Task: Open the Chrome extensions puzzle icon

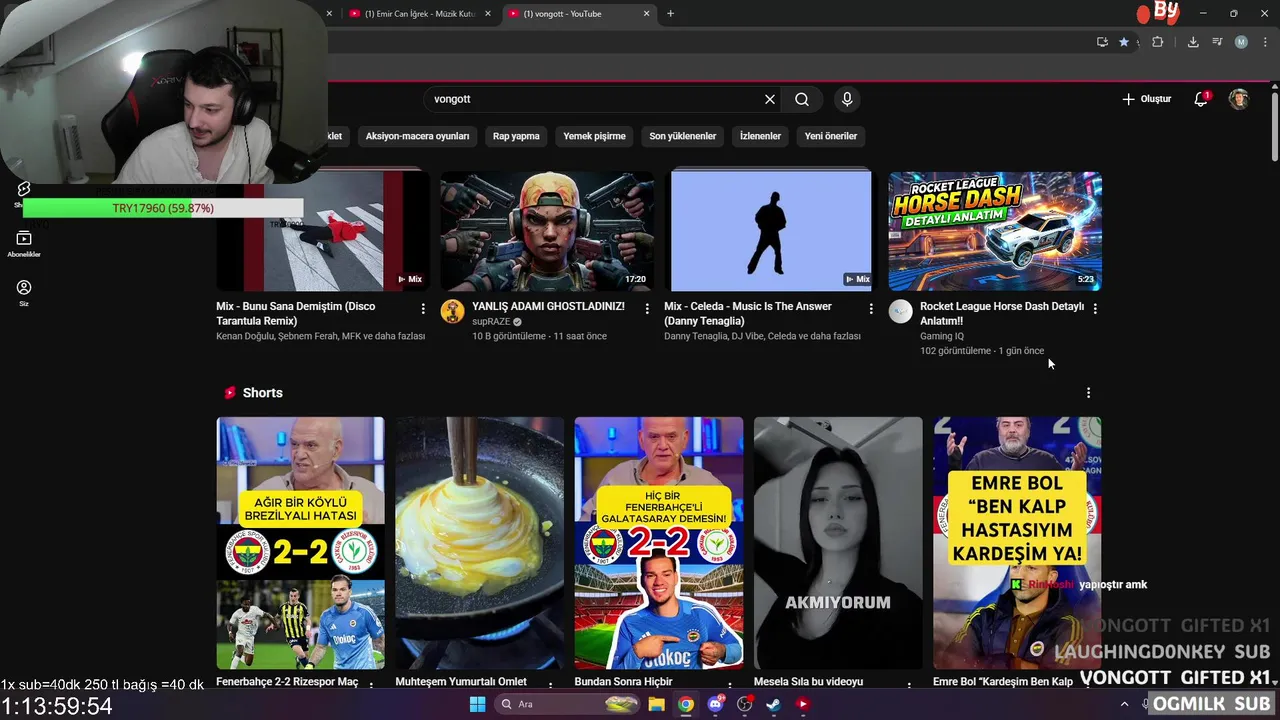Action: pyautogui.click(x=1158, y=42)
